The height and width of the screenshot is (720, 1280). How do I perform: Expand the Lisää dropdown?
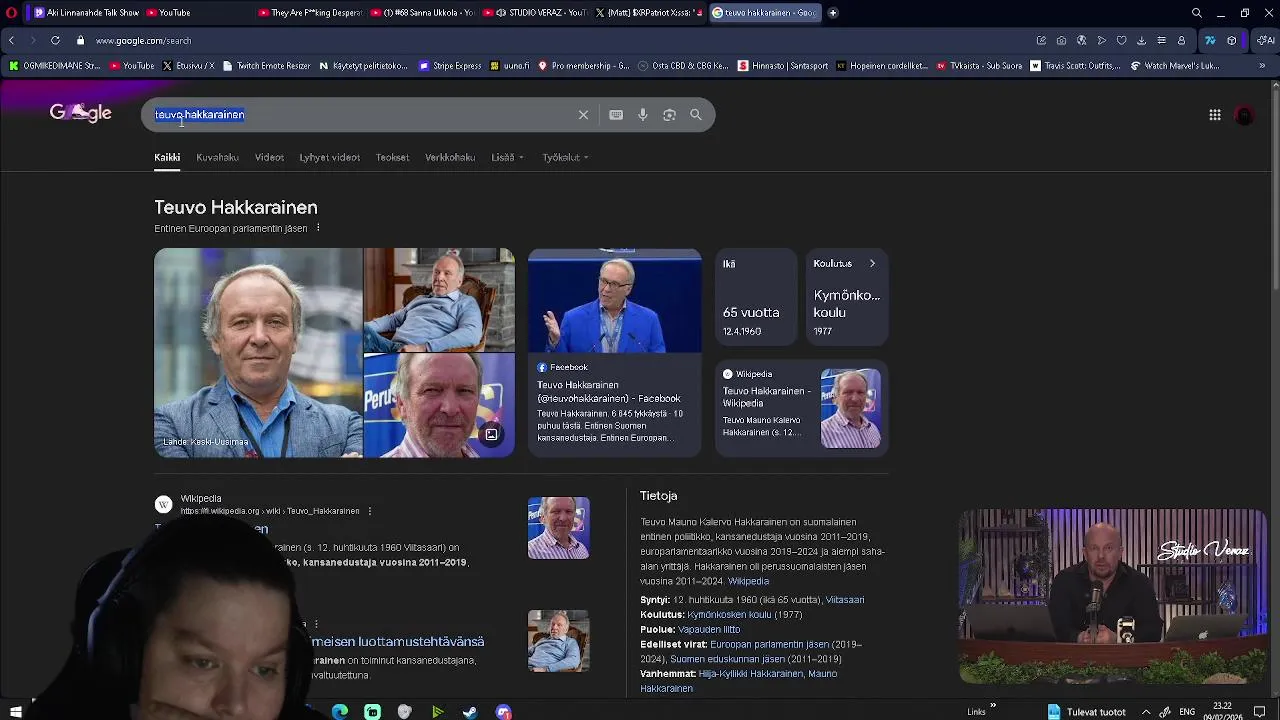[507, 157]
